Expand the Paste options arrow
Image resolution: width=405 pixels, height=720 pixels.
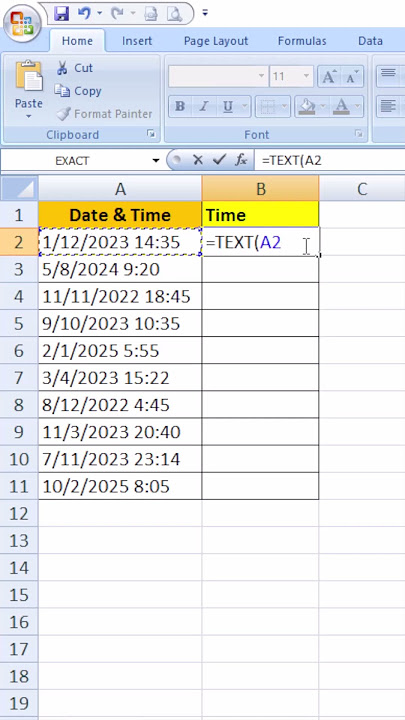tap(29, 117)
